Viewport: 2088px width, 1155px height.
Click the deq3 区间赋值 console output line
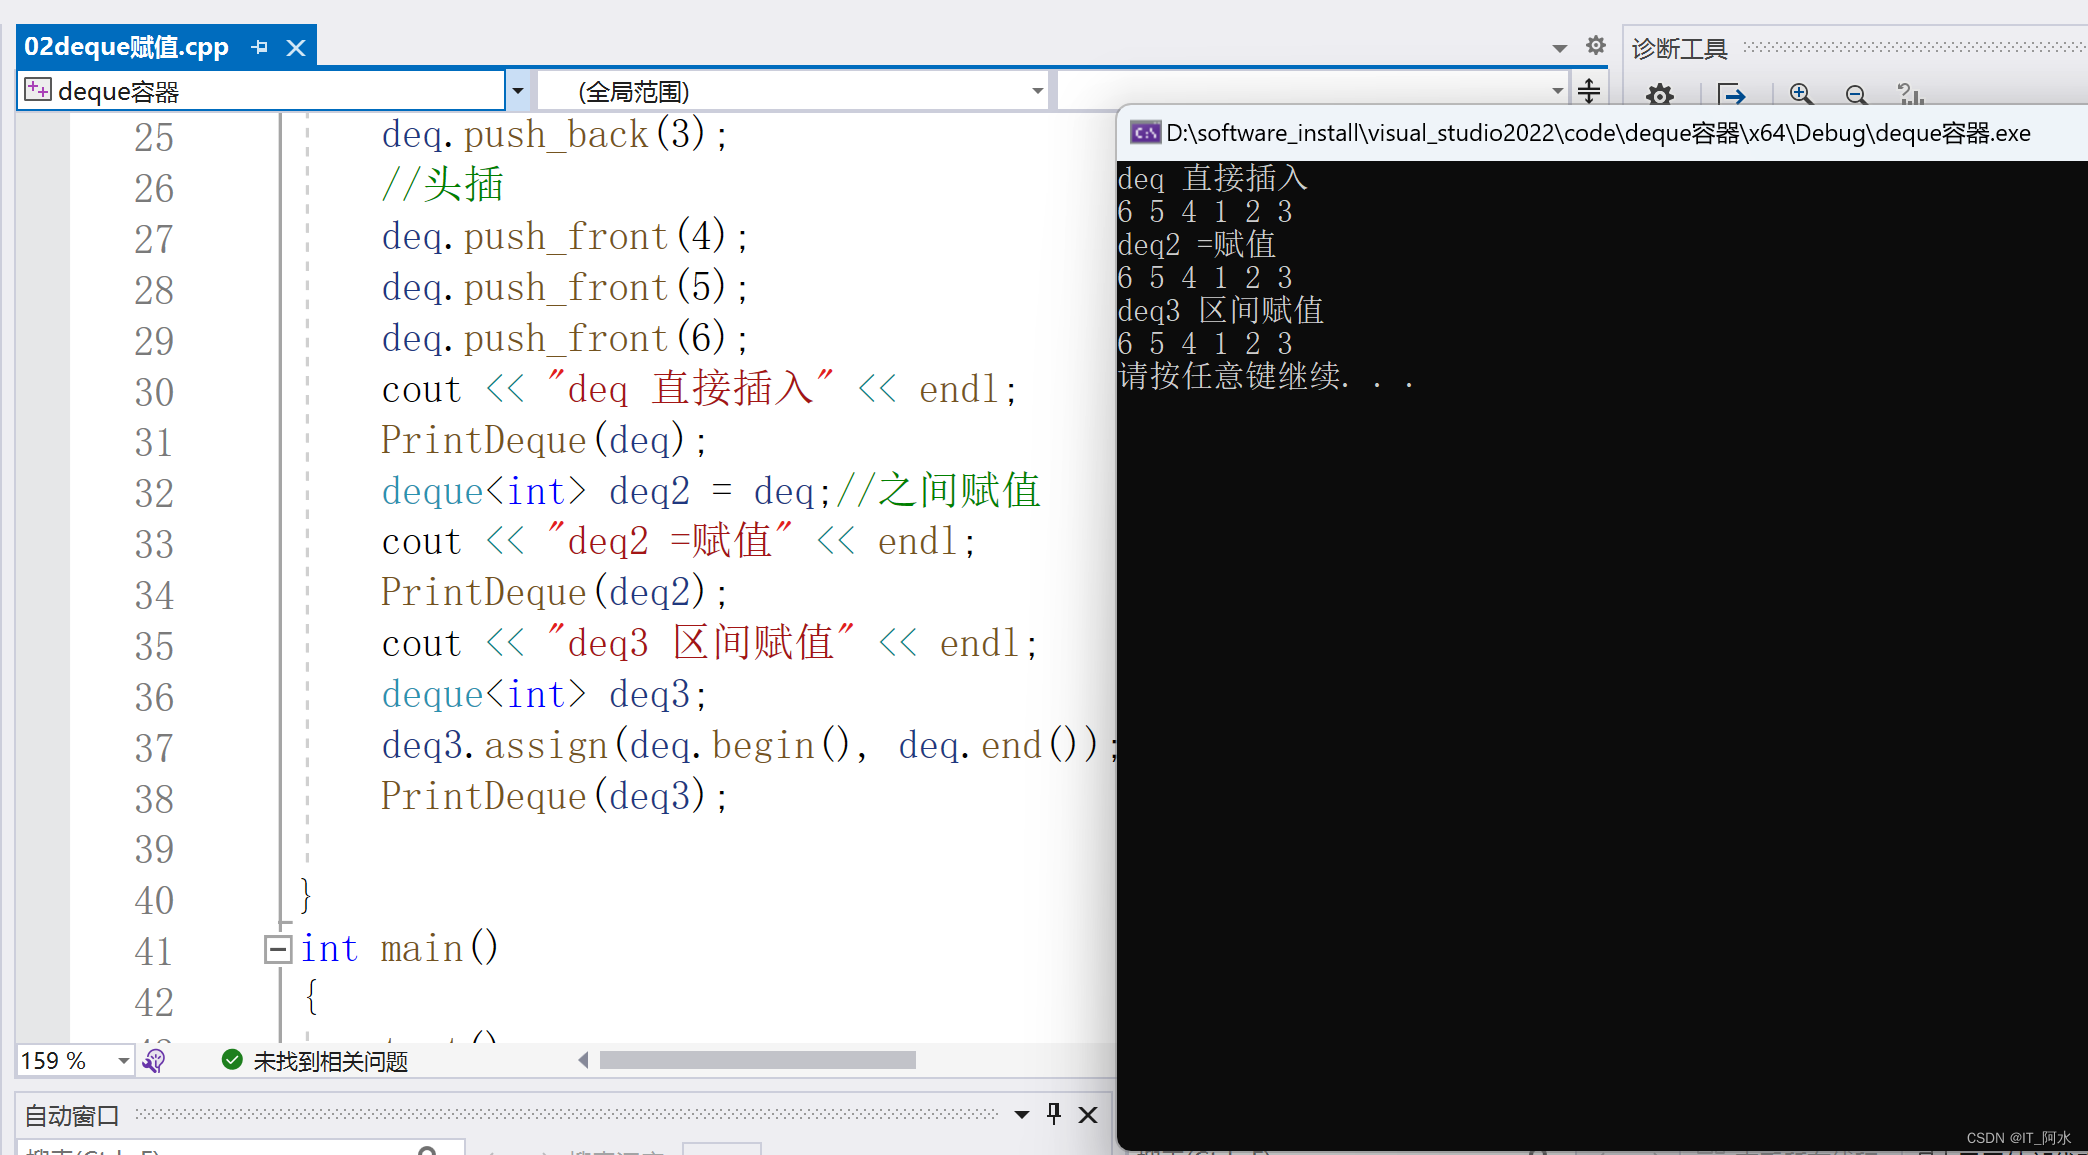pos(1220,310)
